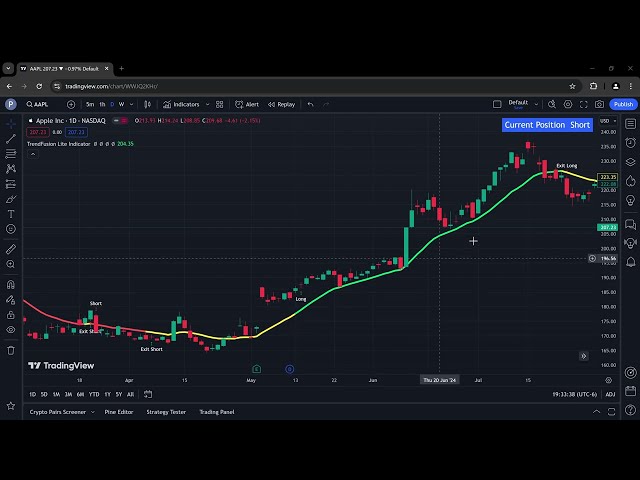Image resolution: width=640 pixels, height=480 pixels.
Task: Open the alerts clock panel
Action: point(630,143)
